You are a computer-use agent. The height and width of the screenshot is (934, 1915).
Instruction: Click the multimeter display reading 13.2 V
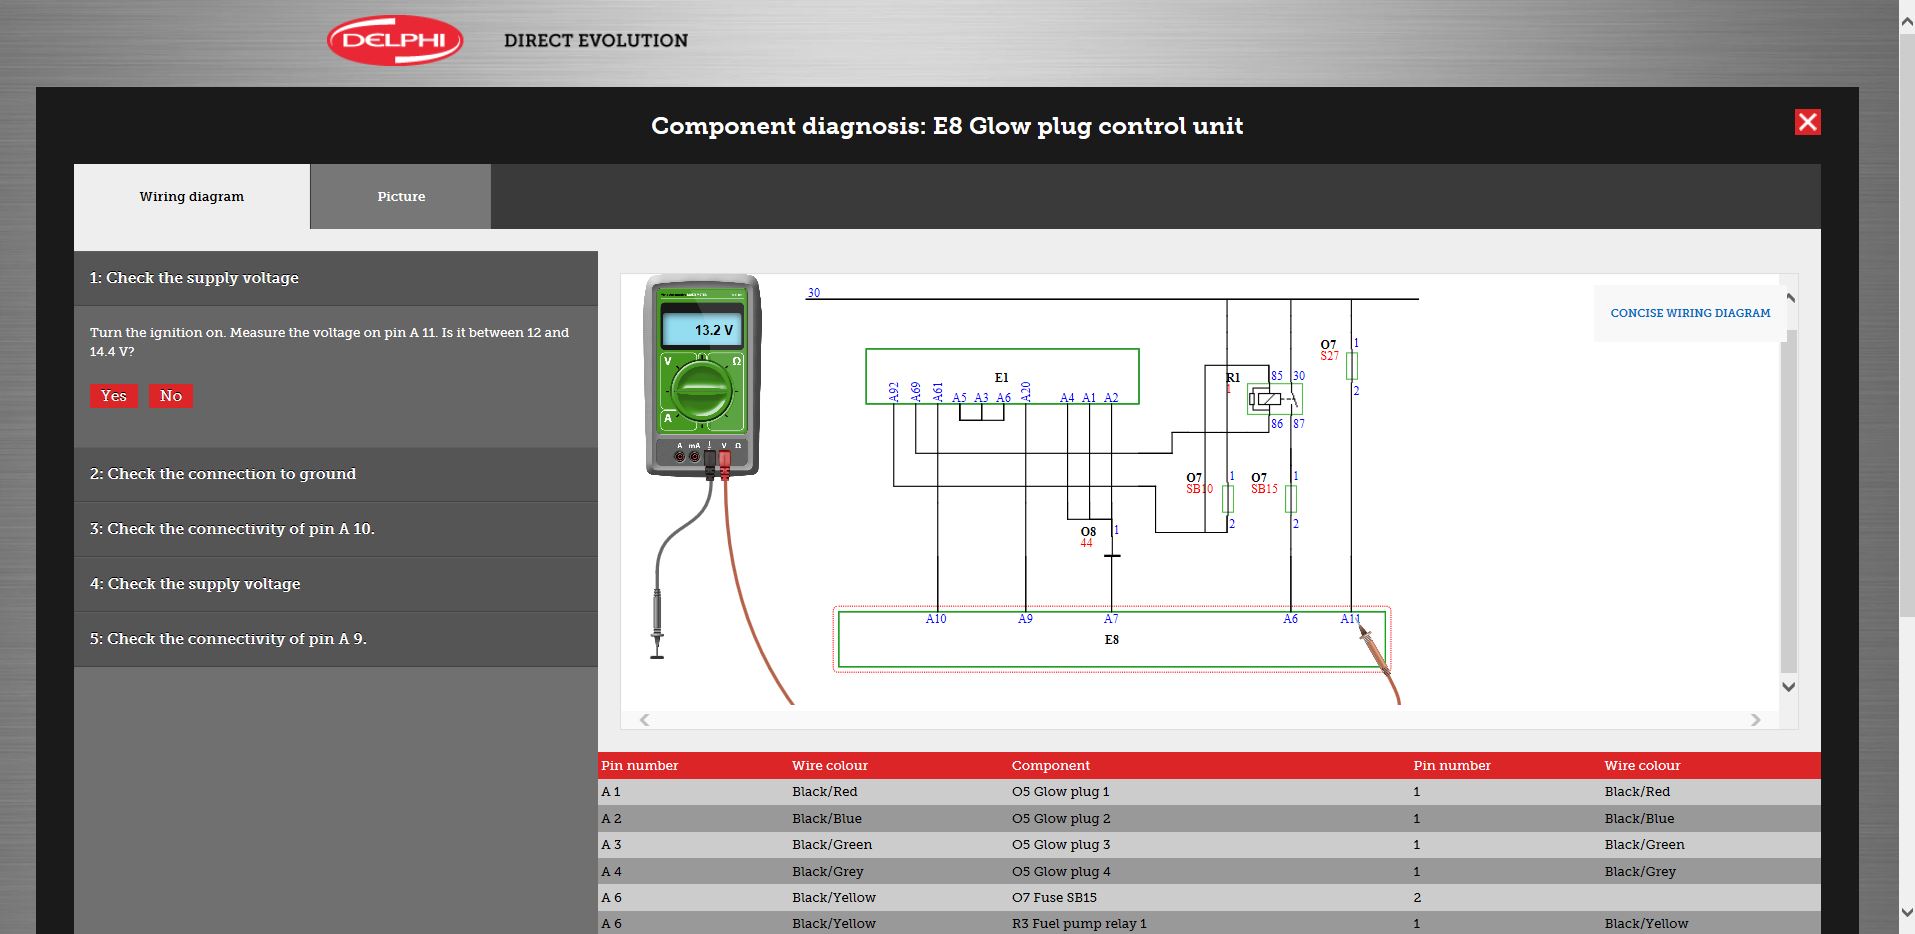coord(703,329)
